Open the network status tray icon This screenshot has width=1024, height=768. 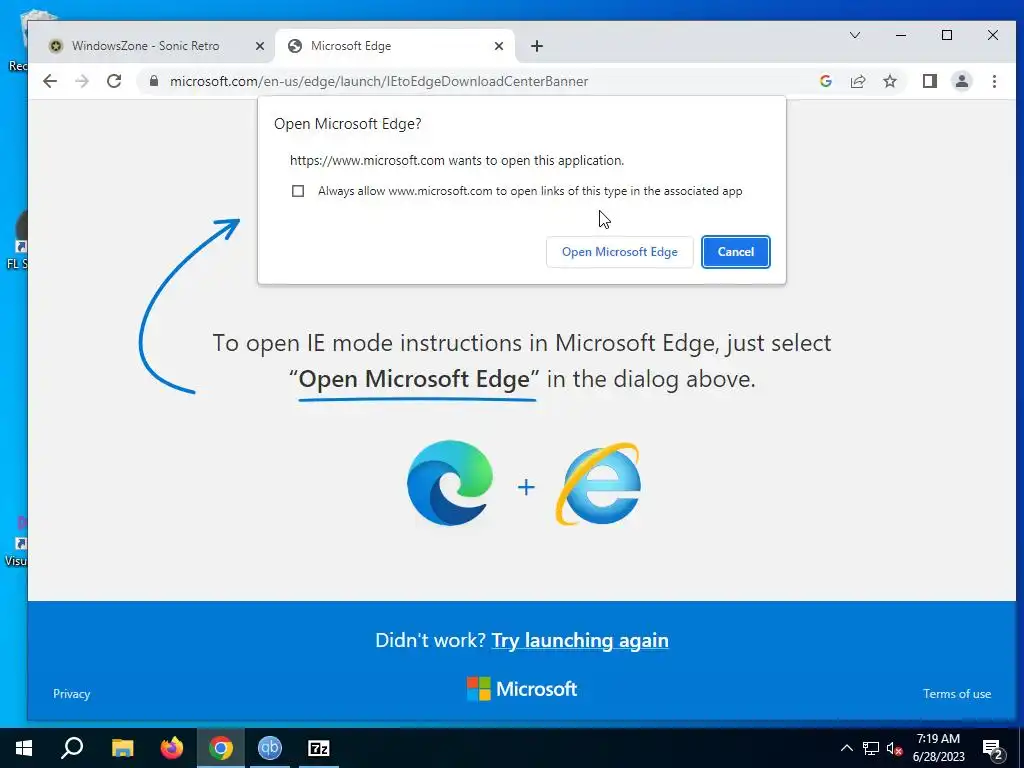click(x=871, y=748)
